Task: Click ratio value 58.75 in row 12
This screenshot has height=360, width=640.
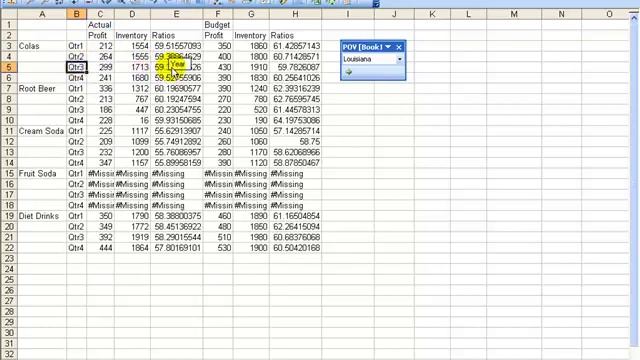Action: [x=295, y=142]
